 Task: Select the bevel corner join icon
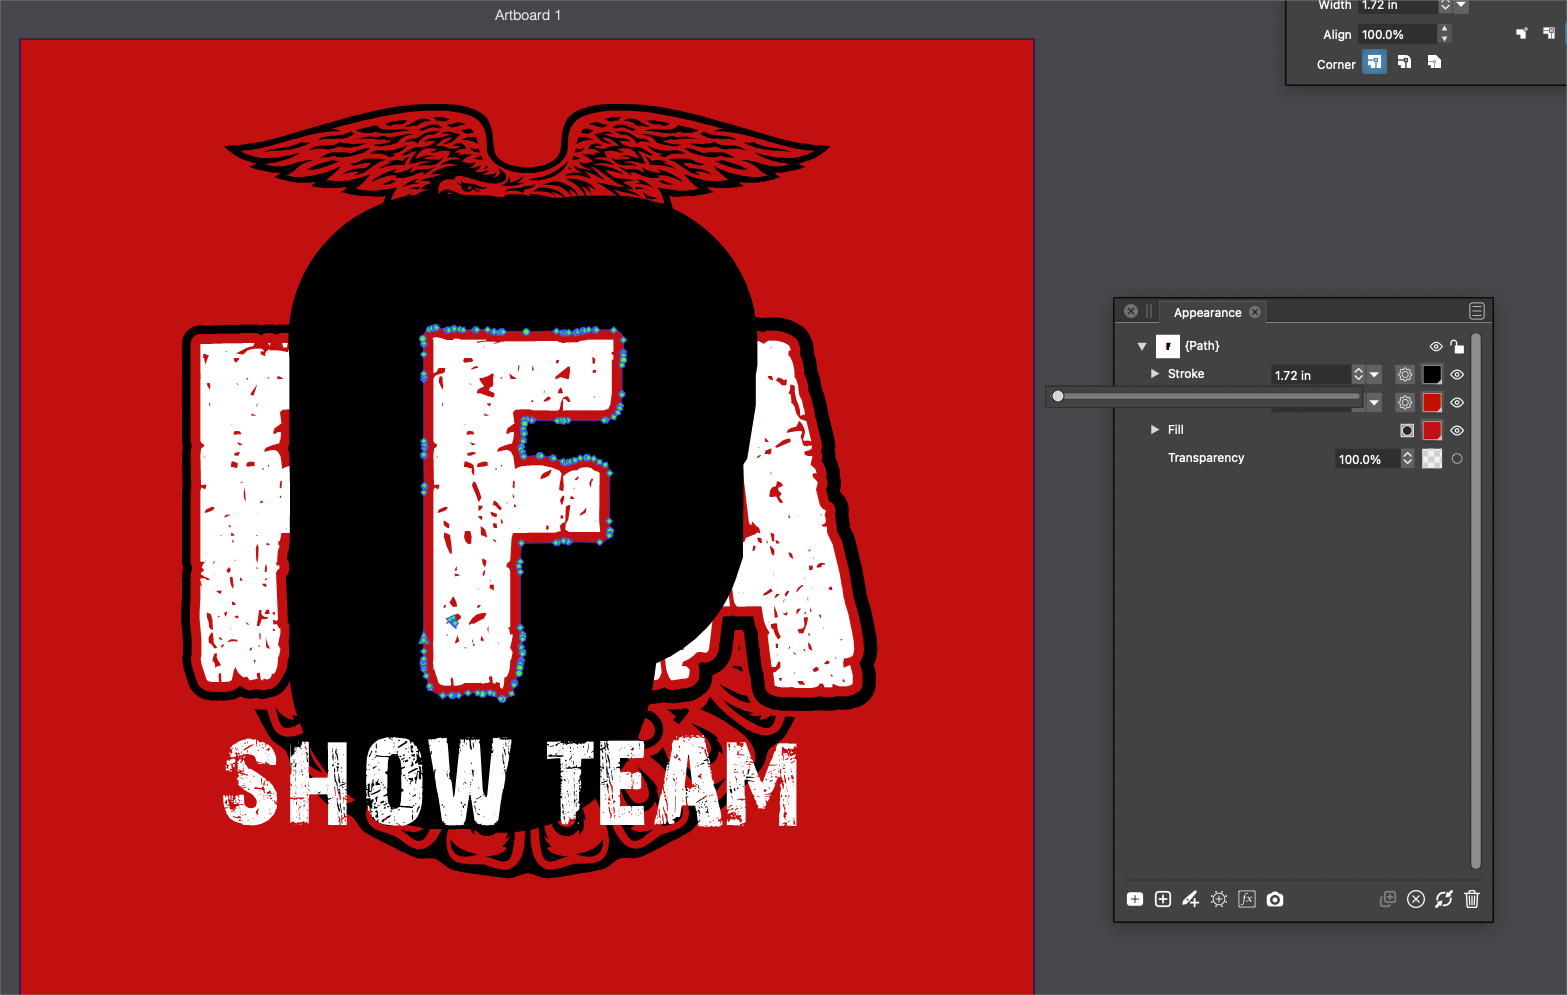[1434, 63]
